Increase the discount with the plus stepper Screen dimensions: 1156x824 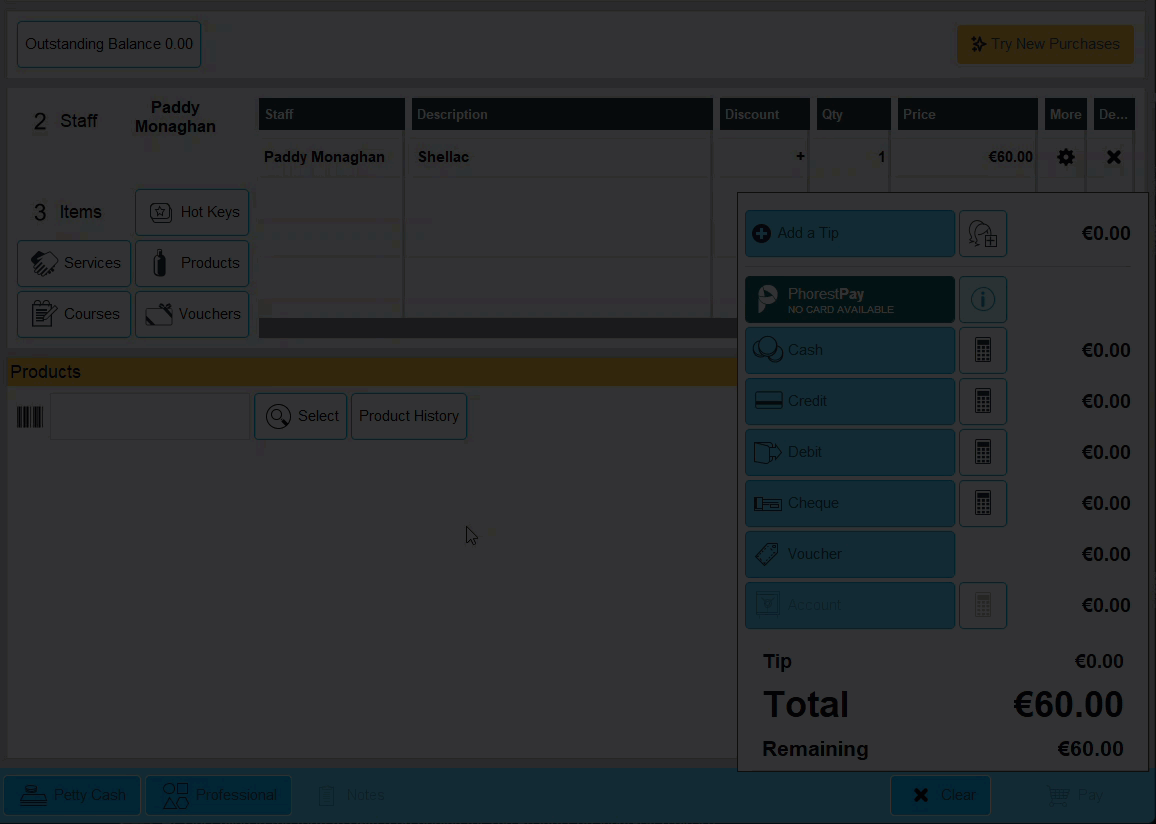click(799, 157)
